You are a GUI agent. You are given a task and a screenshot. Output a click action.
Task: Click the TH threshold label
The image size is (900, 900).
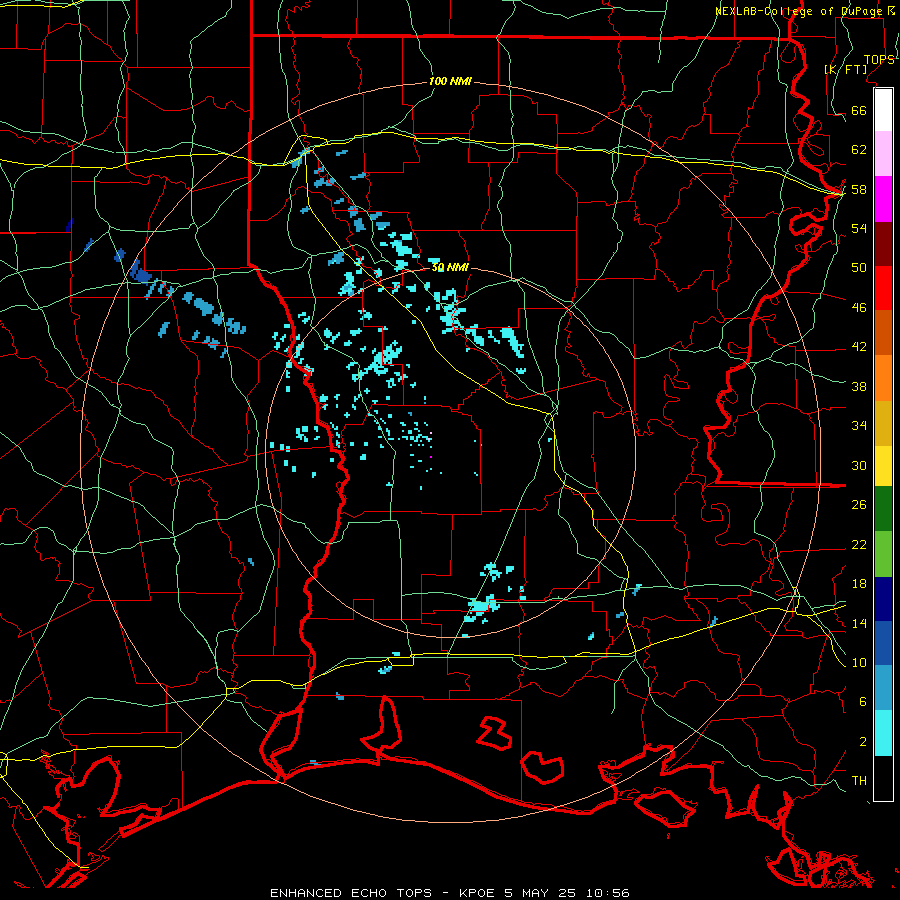859,781
